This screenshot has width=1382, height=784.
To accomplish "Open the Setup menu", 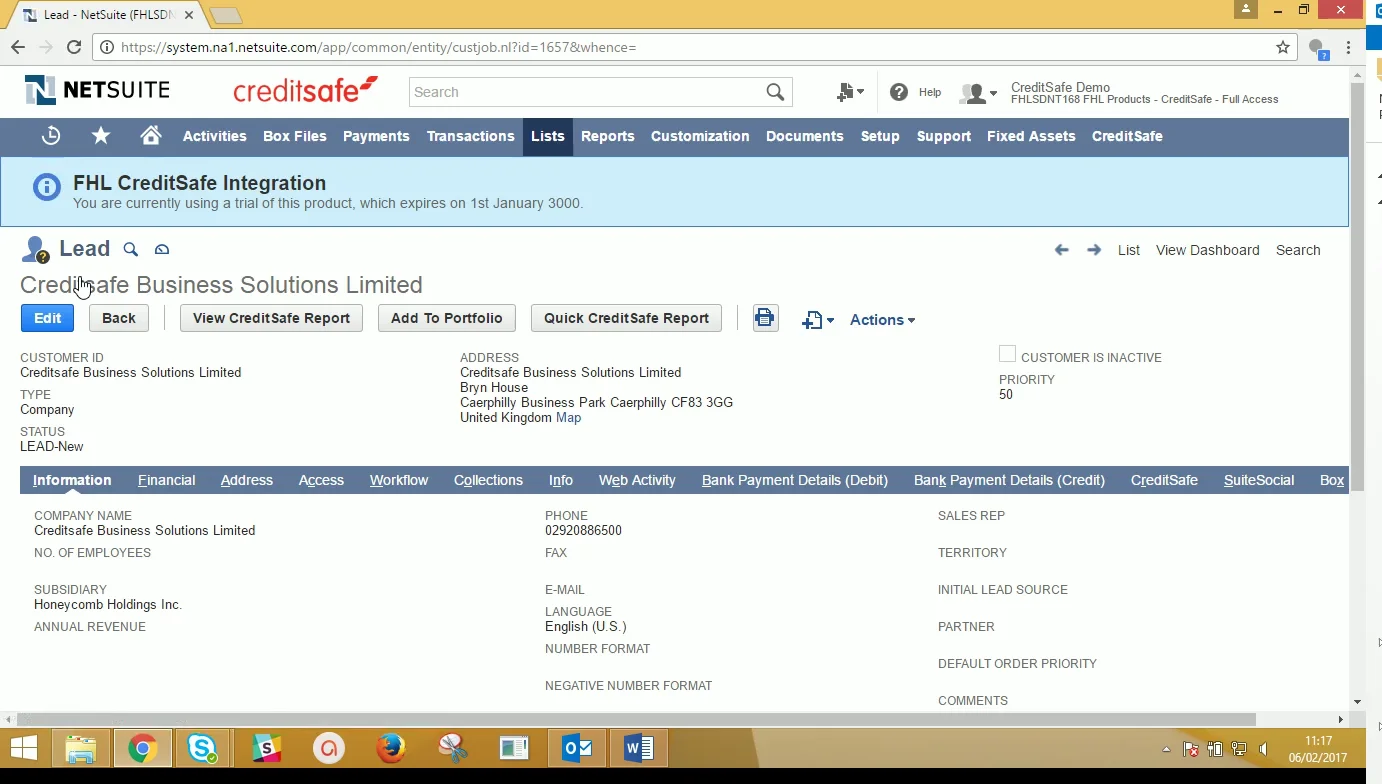I will 880,136.
